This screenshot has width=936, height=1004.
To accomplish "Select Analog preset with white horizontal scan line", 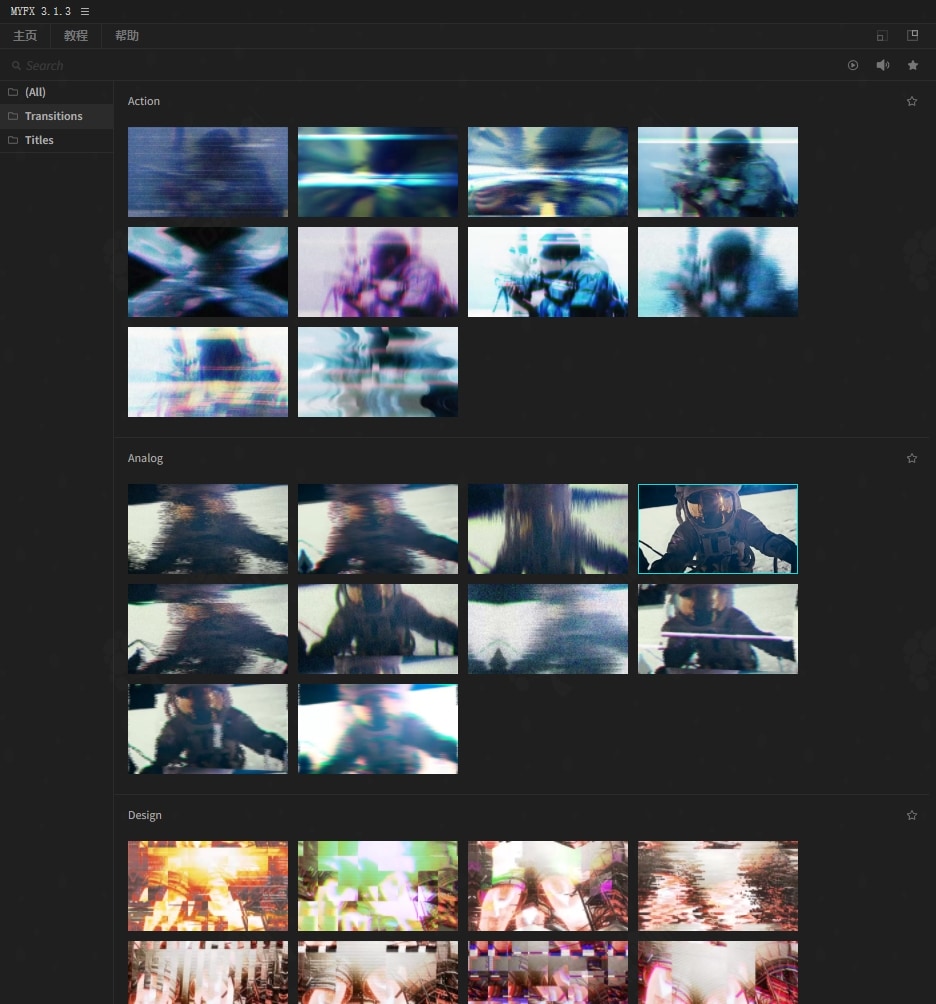I will point(718,629).
